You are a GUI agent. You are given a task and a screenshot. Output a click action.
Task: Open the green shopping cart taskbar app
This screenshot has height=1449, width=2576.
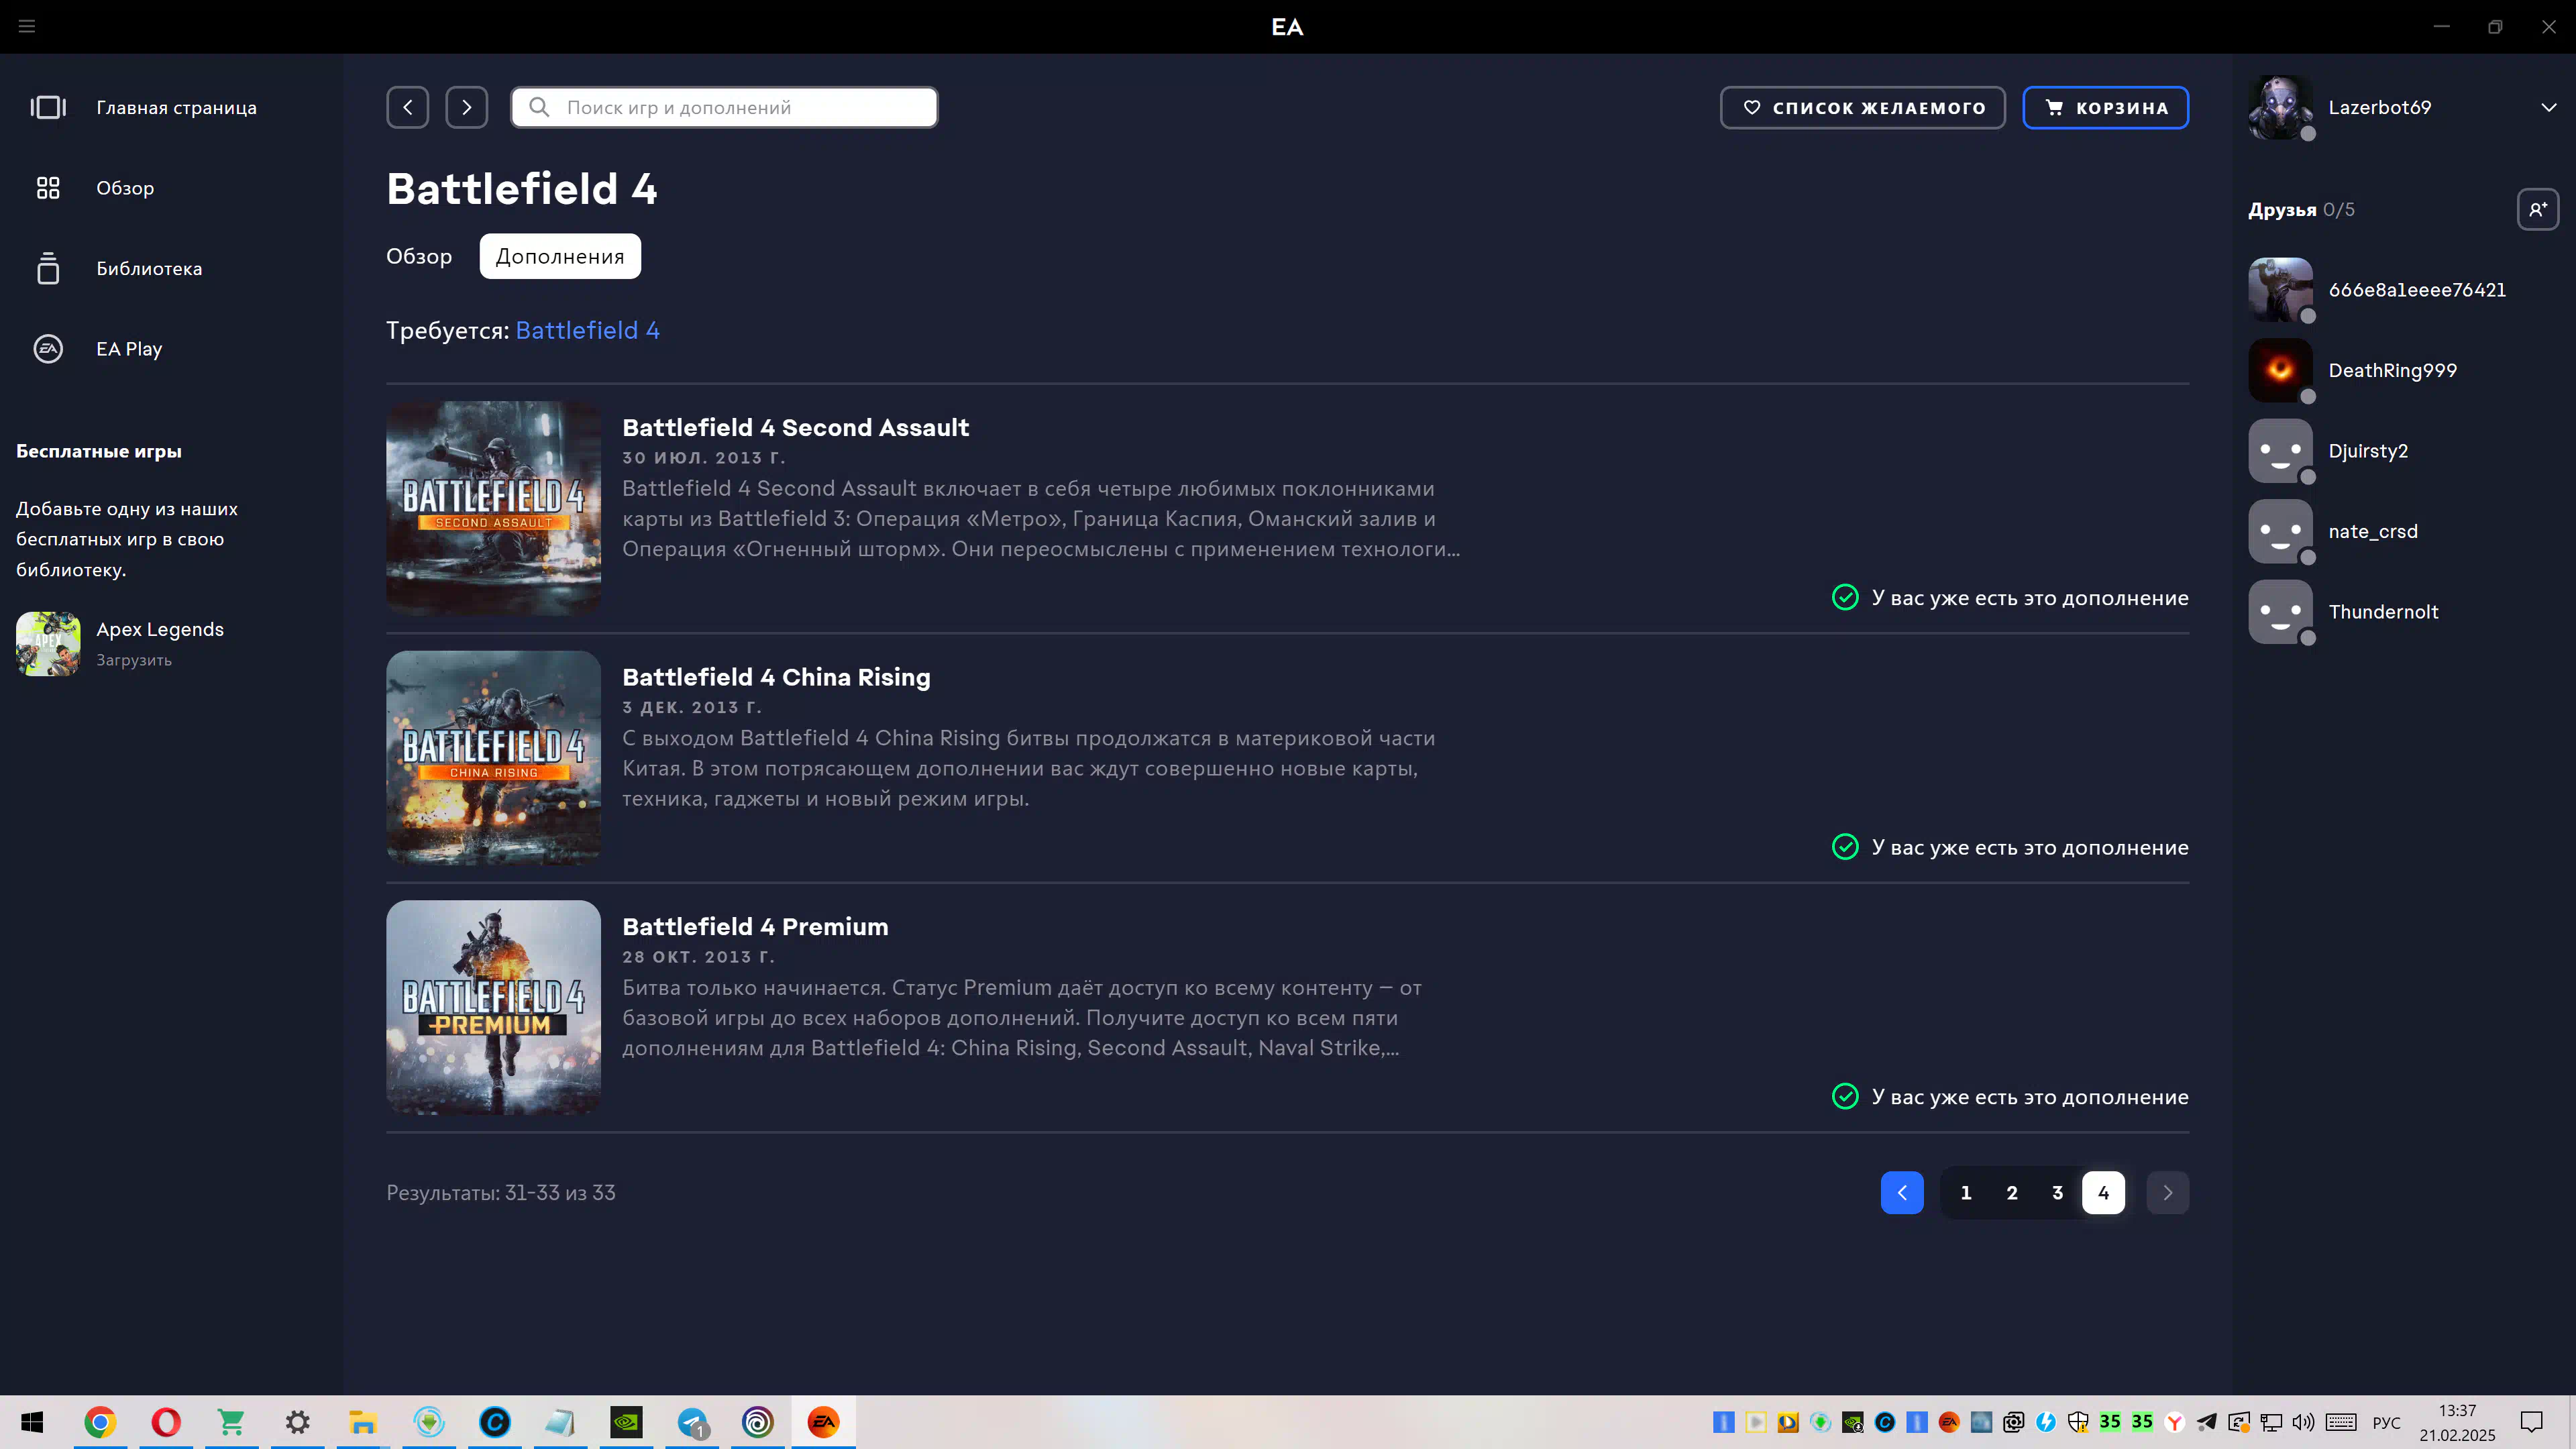[x=231, y=1422]
